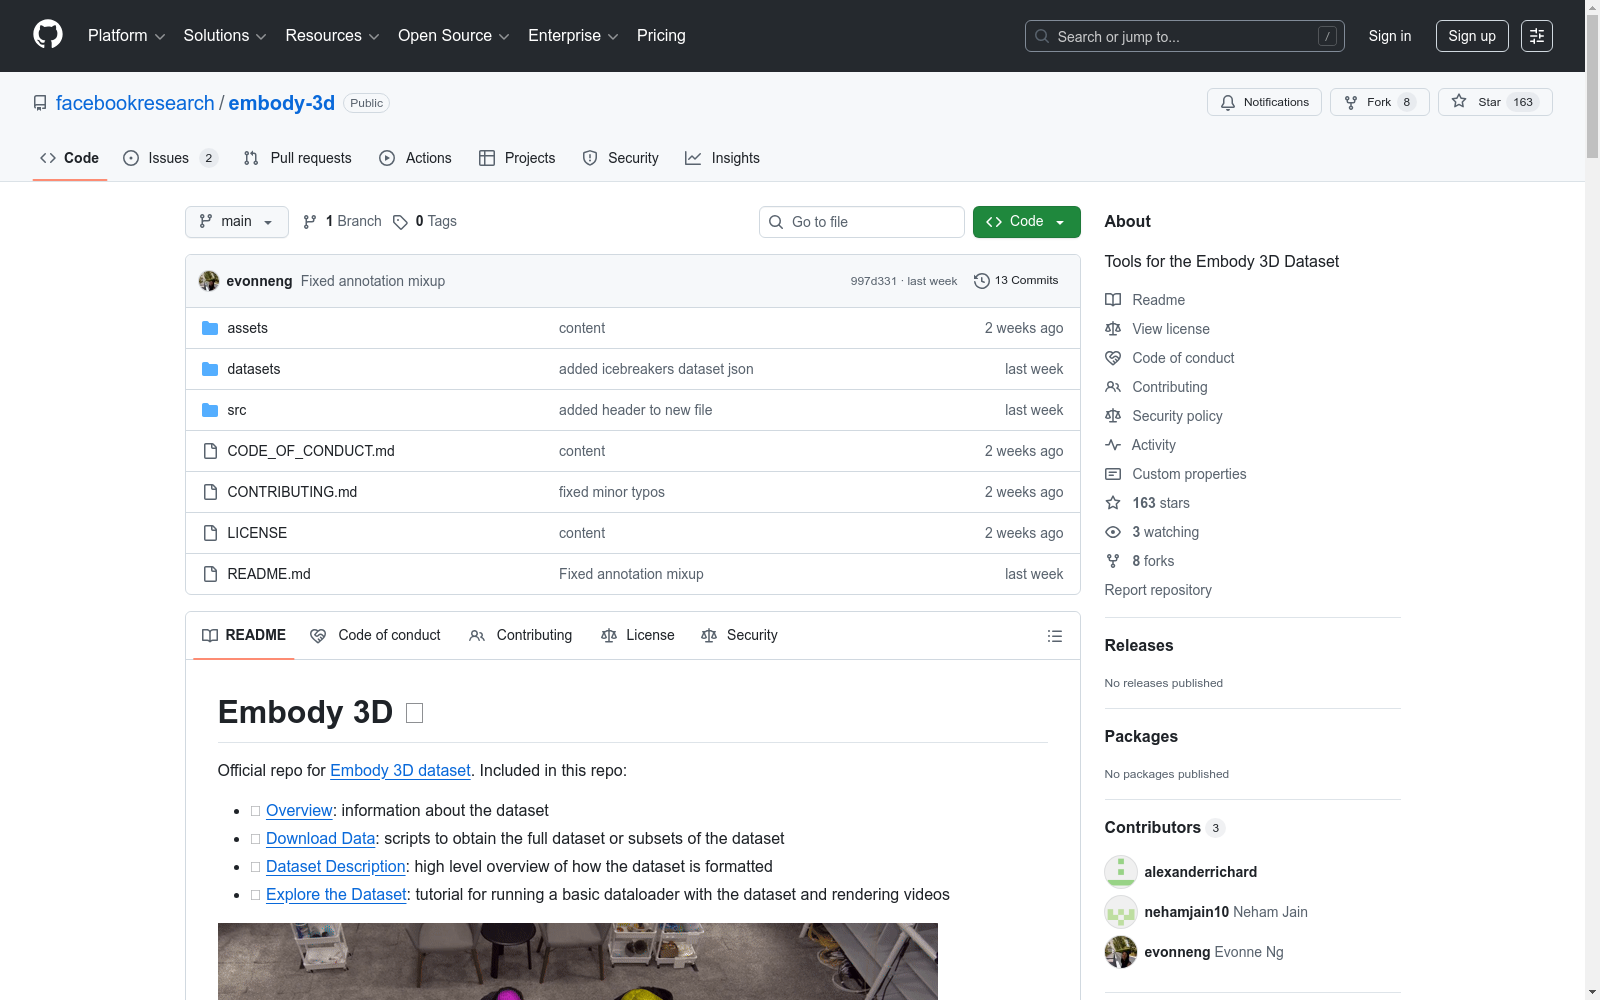Focus the Go to file input
1600x1000 pixels.
[862, 222]
